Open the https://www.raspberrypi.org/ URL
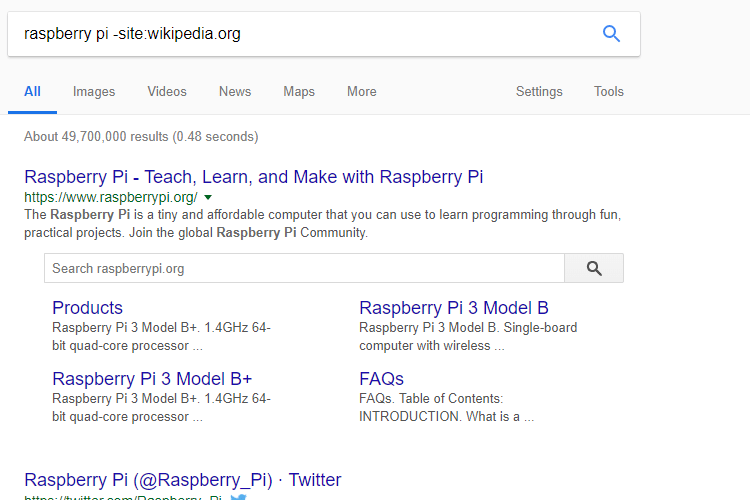Viewport: 750px width, 500px height. tap(111, 197)
